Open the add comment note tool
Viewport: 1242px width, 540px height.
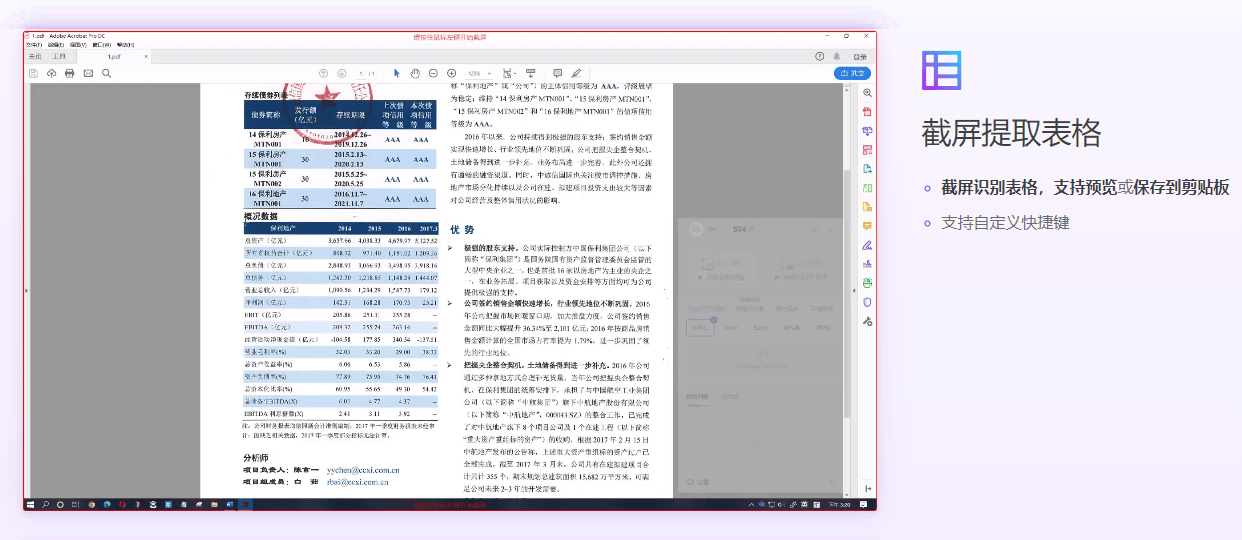pyautogui.click(x=557, y=73)
